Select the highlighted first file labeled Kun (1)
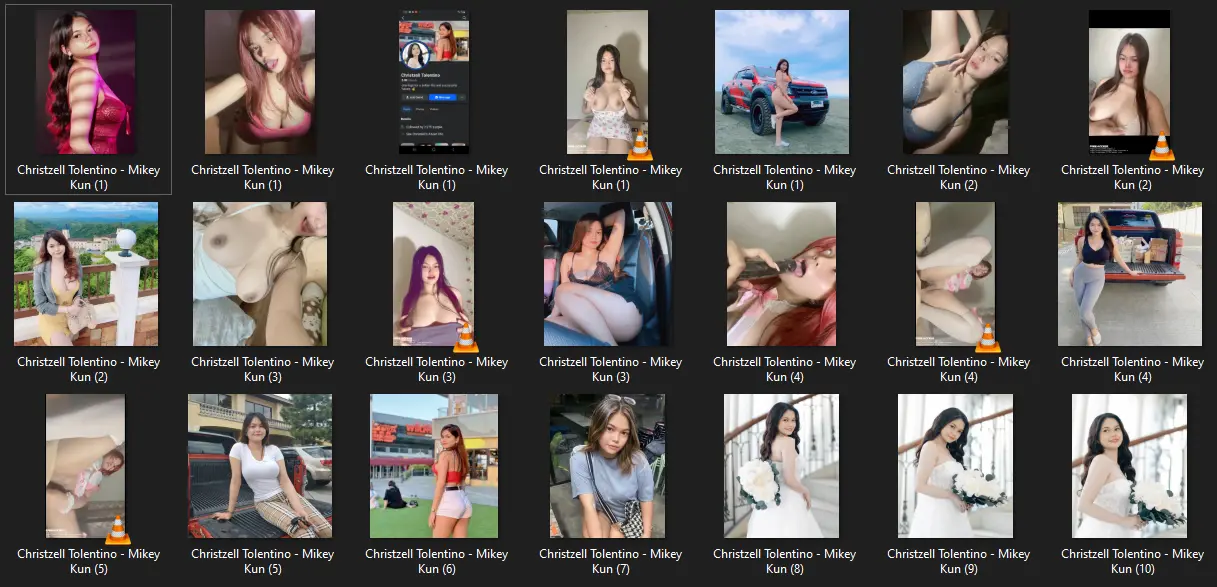Screen dimensions: 1217x587 coord(88,98)
